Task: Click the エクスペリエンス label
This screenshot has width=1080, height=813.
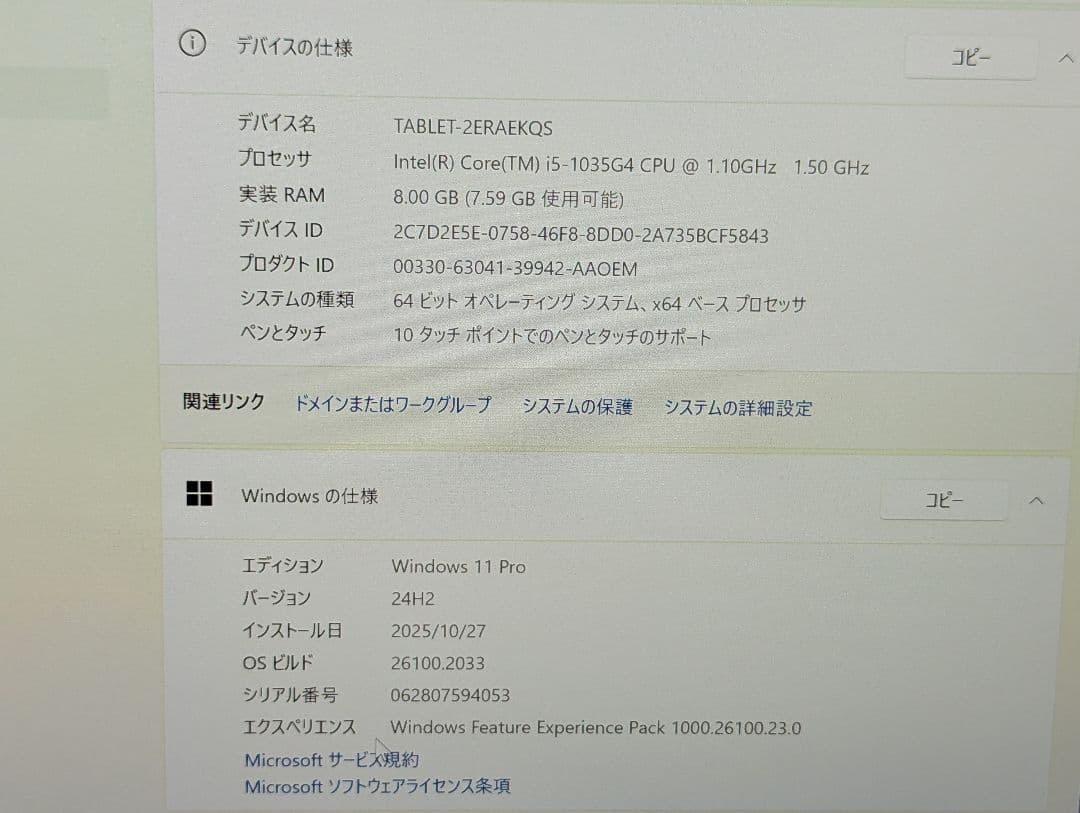Action: coord(299,727)
